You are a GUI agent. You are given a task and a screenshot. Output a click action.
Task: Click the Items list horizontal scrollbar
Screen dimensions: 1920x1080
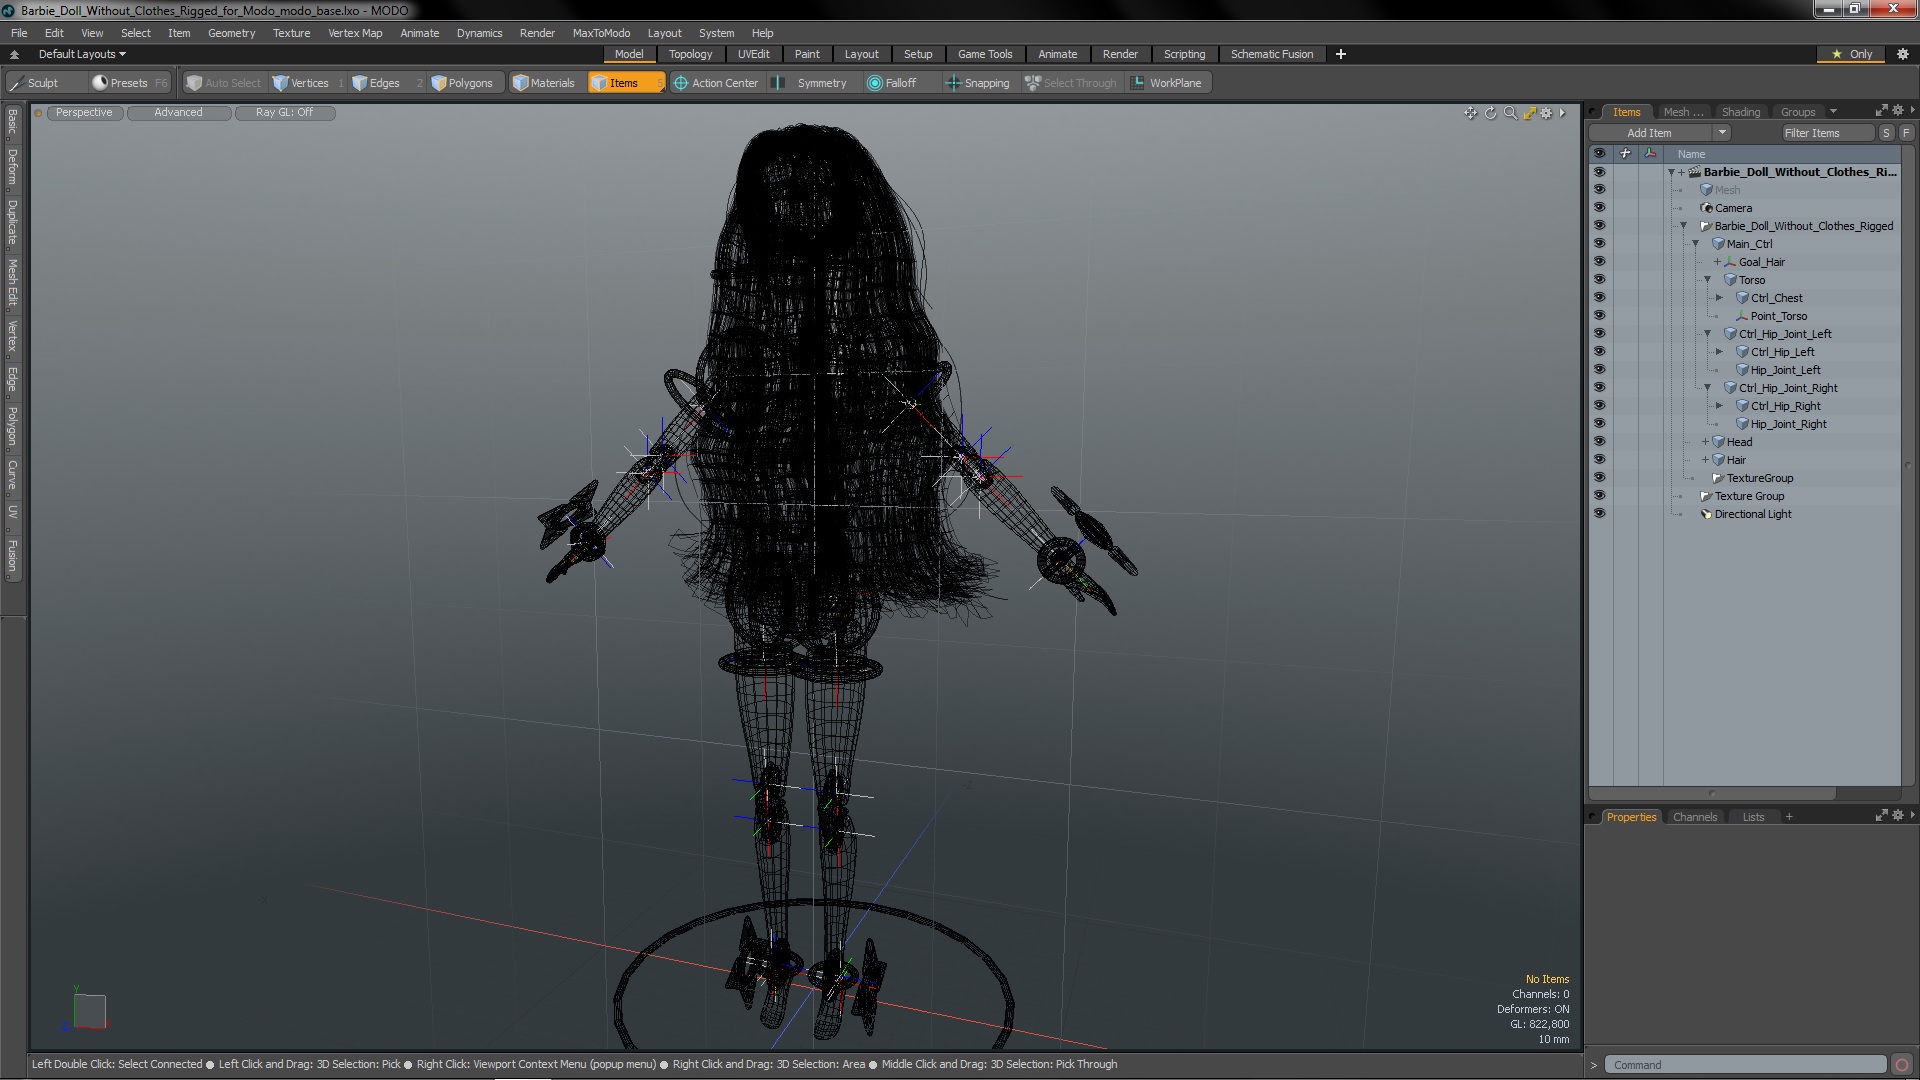point(1712,794)
